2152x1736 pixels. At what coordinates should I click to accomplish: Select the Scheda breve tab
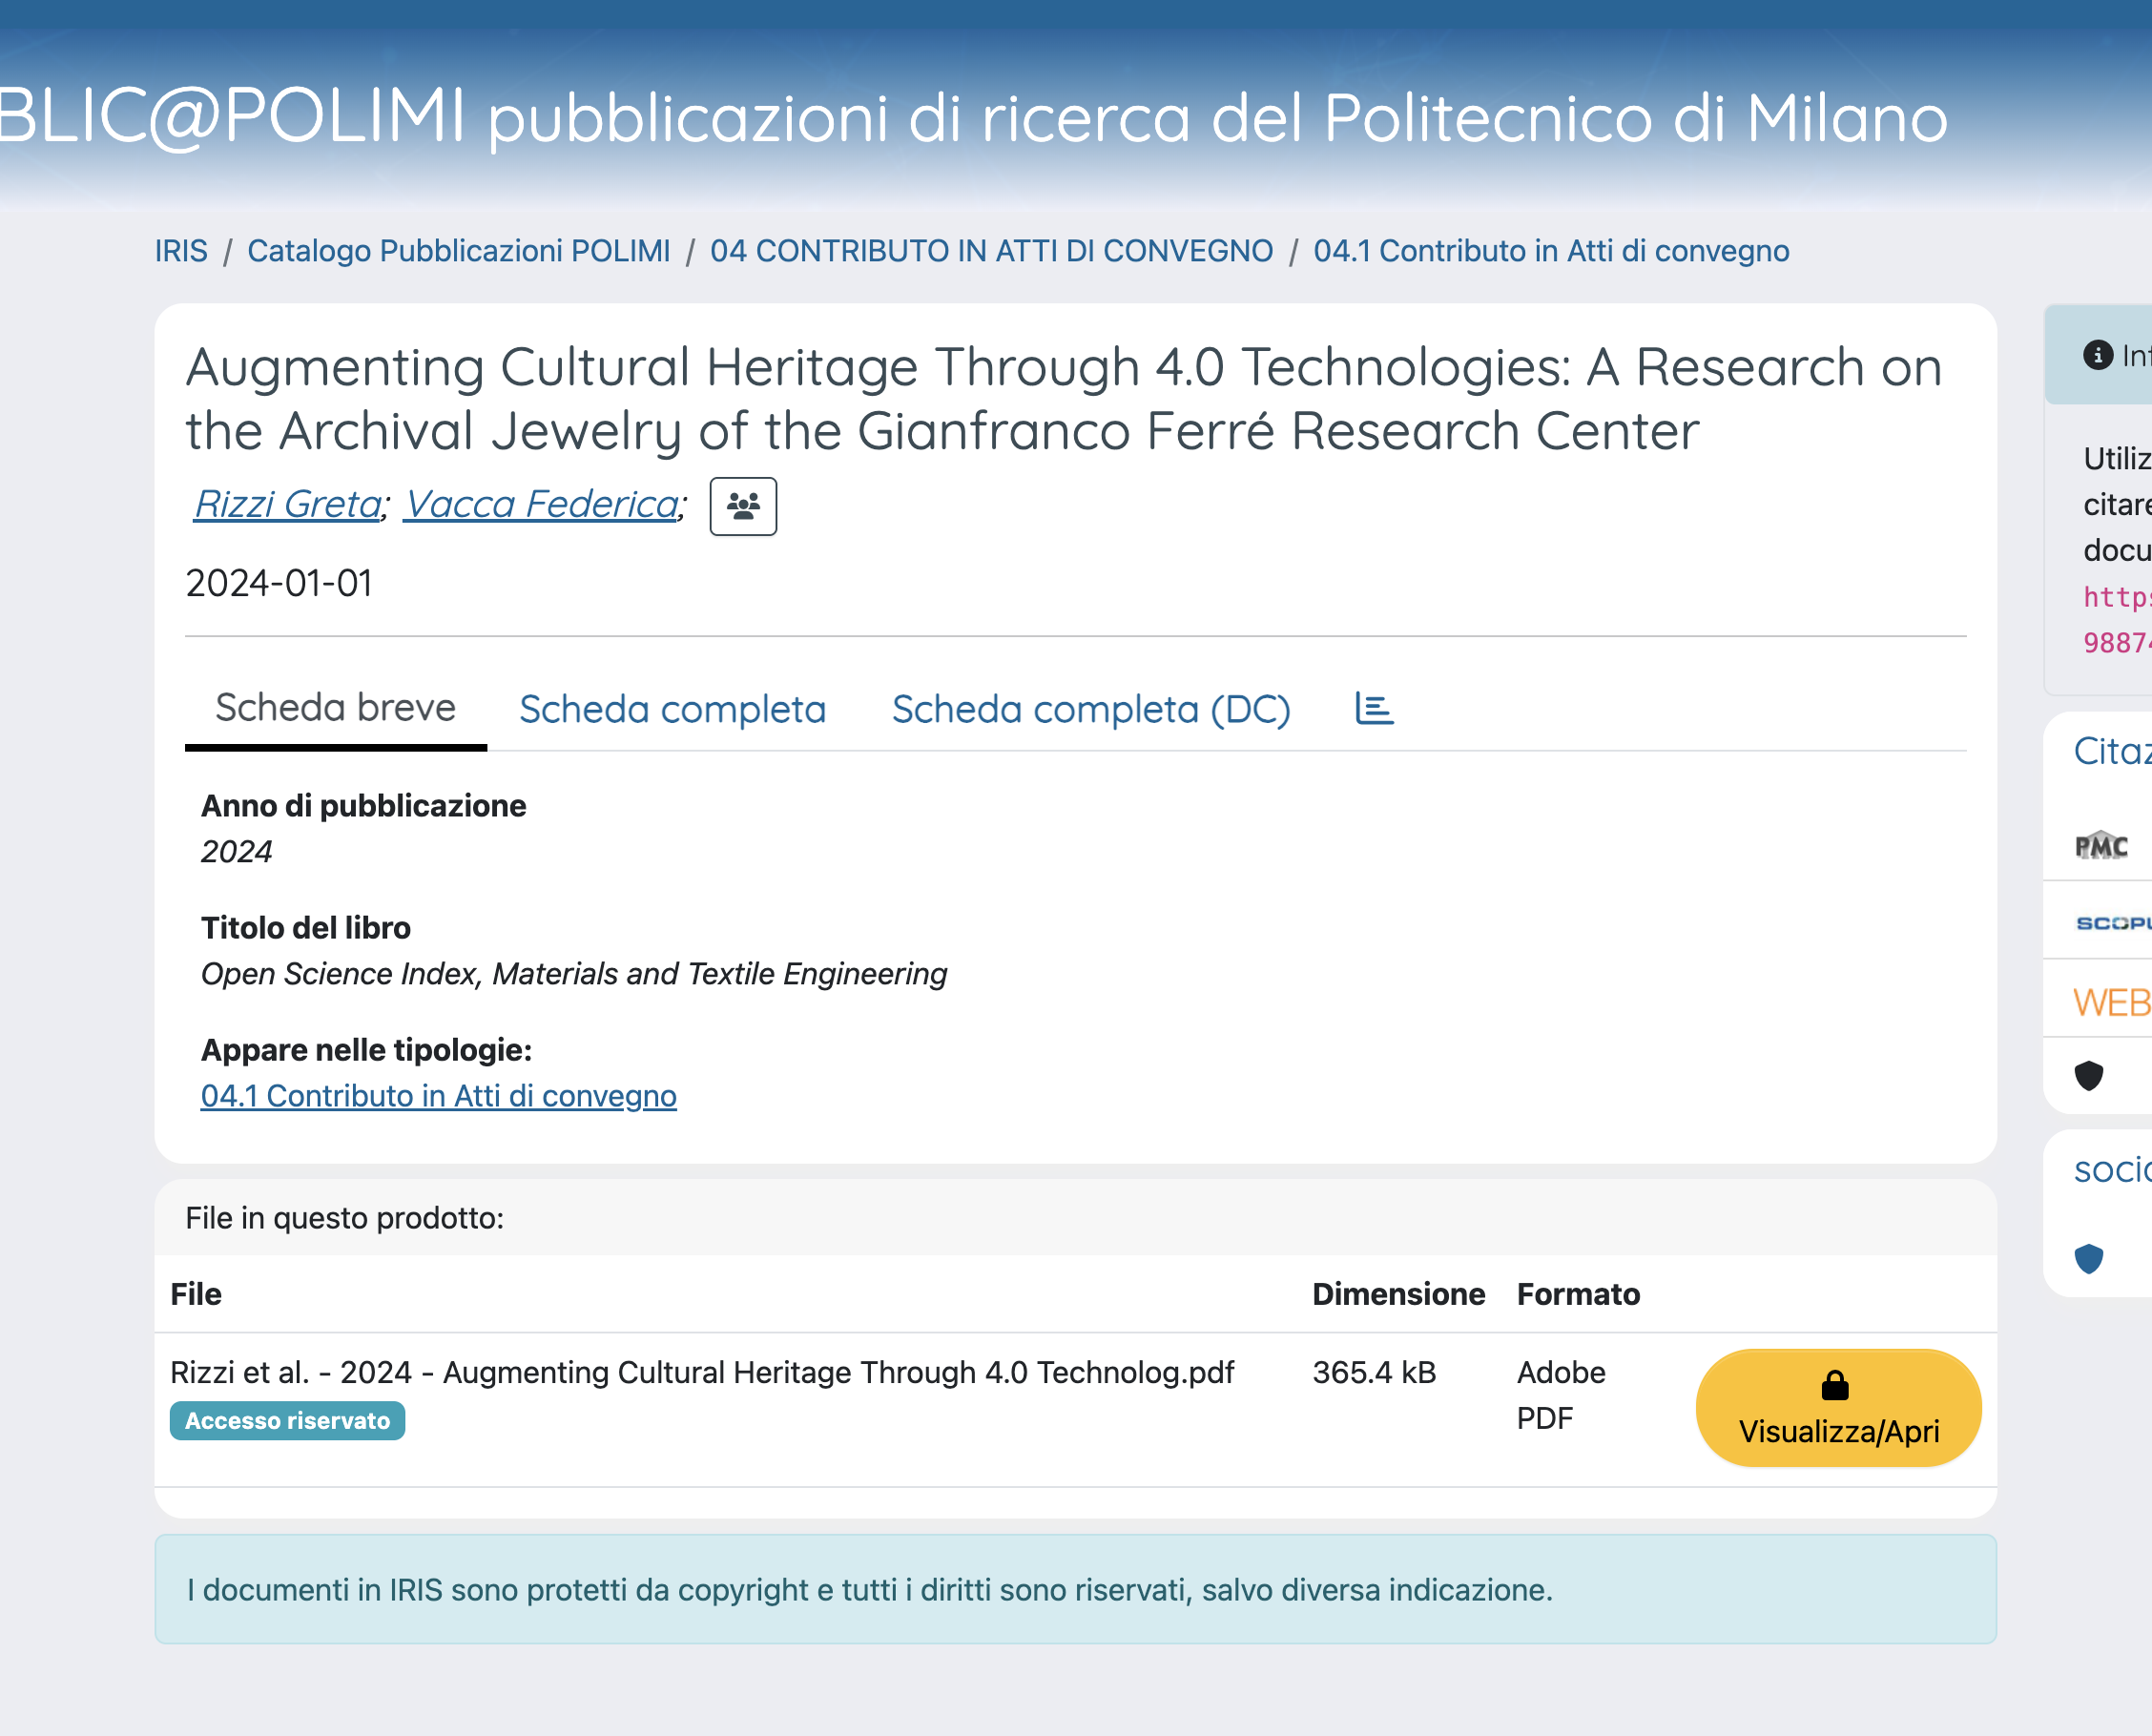[x=335, y=707]
